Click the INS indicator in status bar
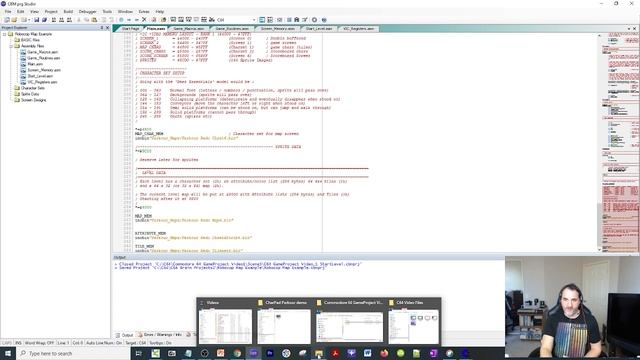The image size is (640, 360). [x=18, y=343]
